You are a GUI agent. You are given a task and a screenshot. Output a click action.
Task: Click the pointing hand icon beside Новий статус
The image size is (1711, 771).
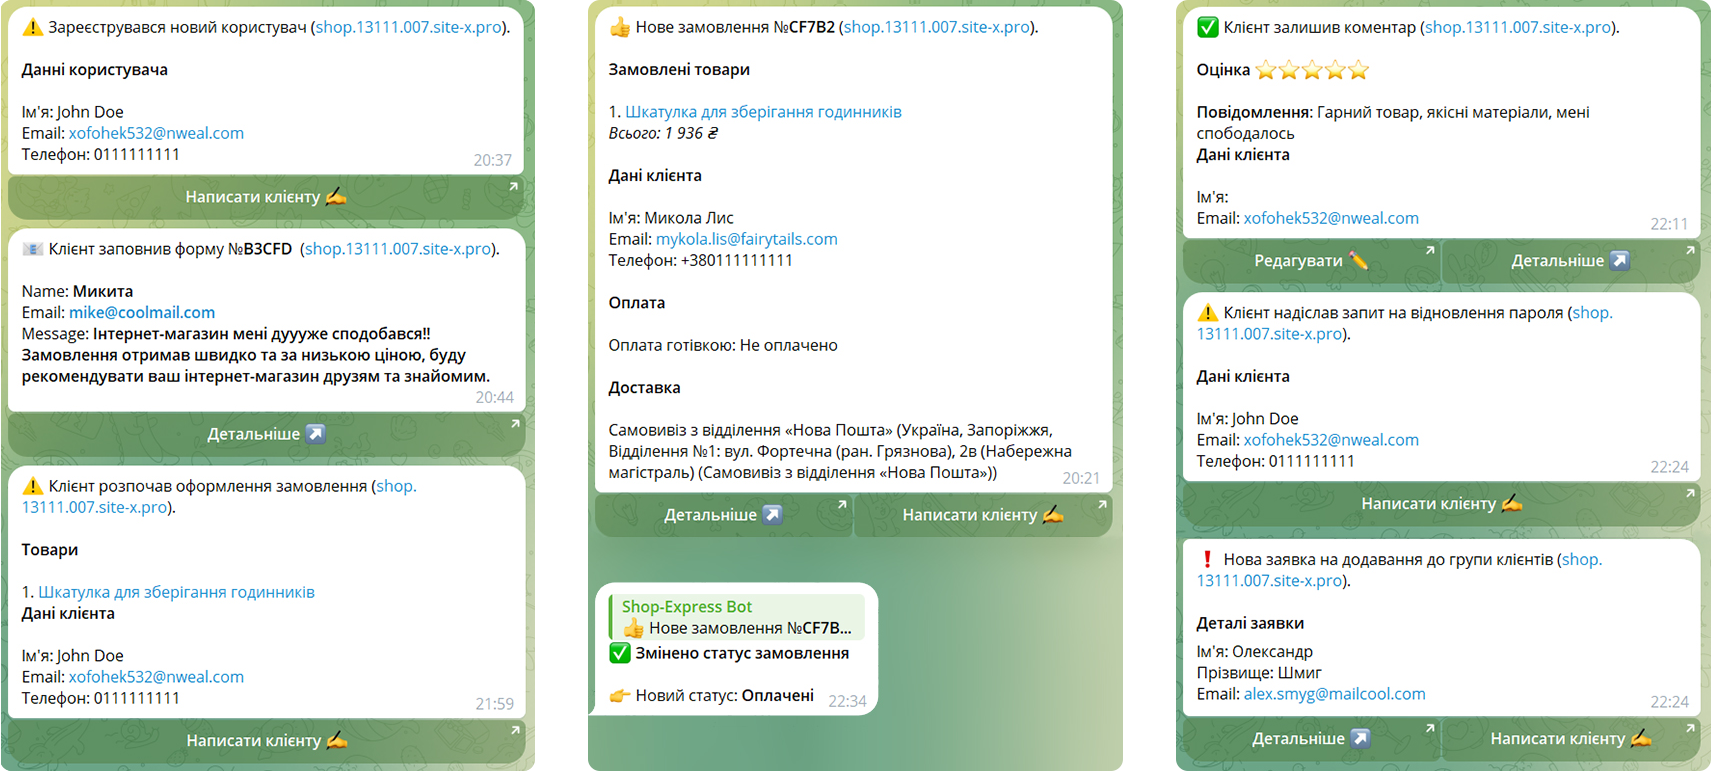click(620, 696)
